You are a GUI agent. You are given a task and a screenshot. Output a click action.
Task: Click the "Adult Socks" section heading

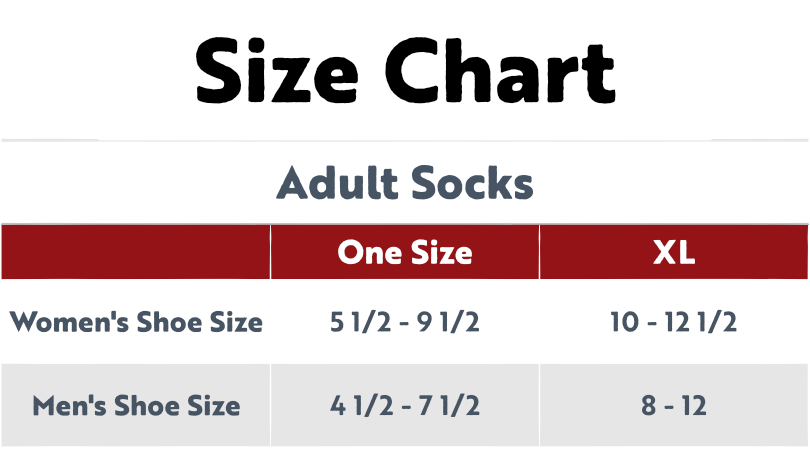[x=404, y=183]
